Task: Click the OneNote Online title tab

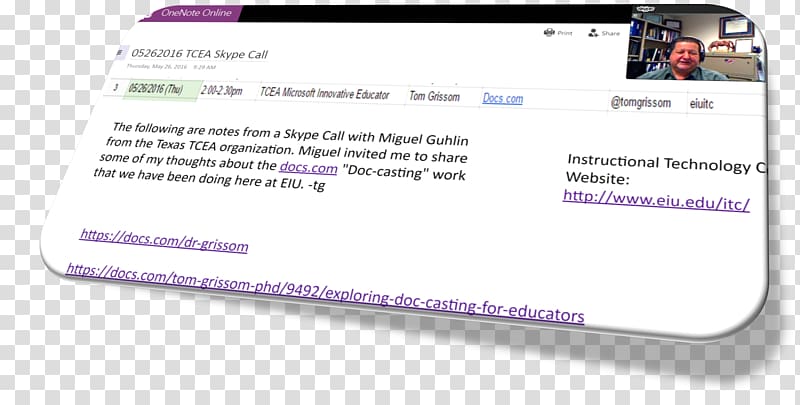Action: pyautogui.click(x=191, y=13)
